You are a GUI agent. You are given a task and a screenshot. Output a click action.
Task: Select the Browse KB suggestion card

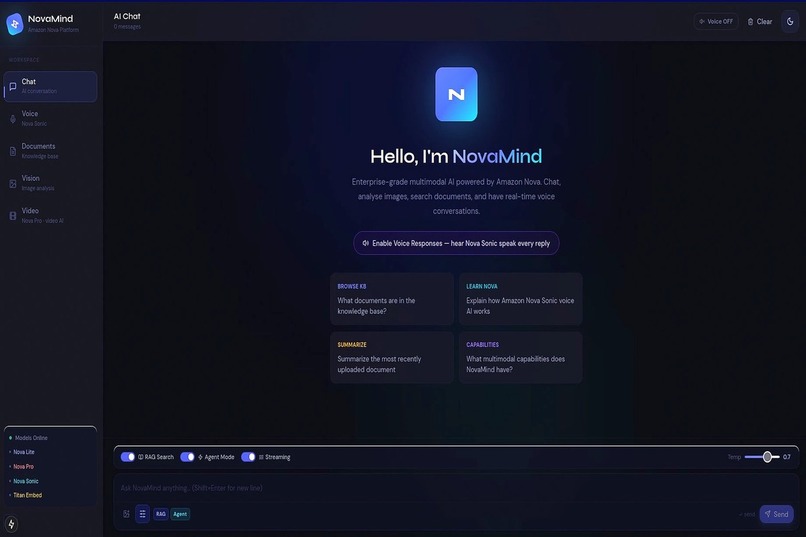click(392, 299)
